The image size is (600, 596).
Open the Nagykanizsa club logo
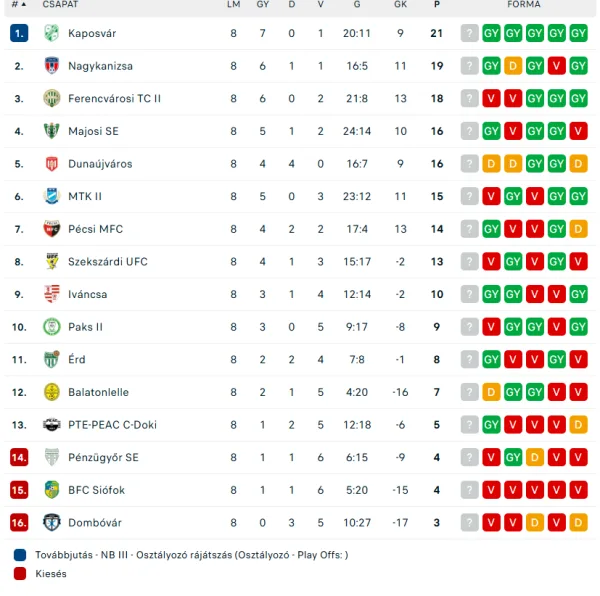[x=51, y=66]
